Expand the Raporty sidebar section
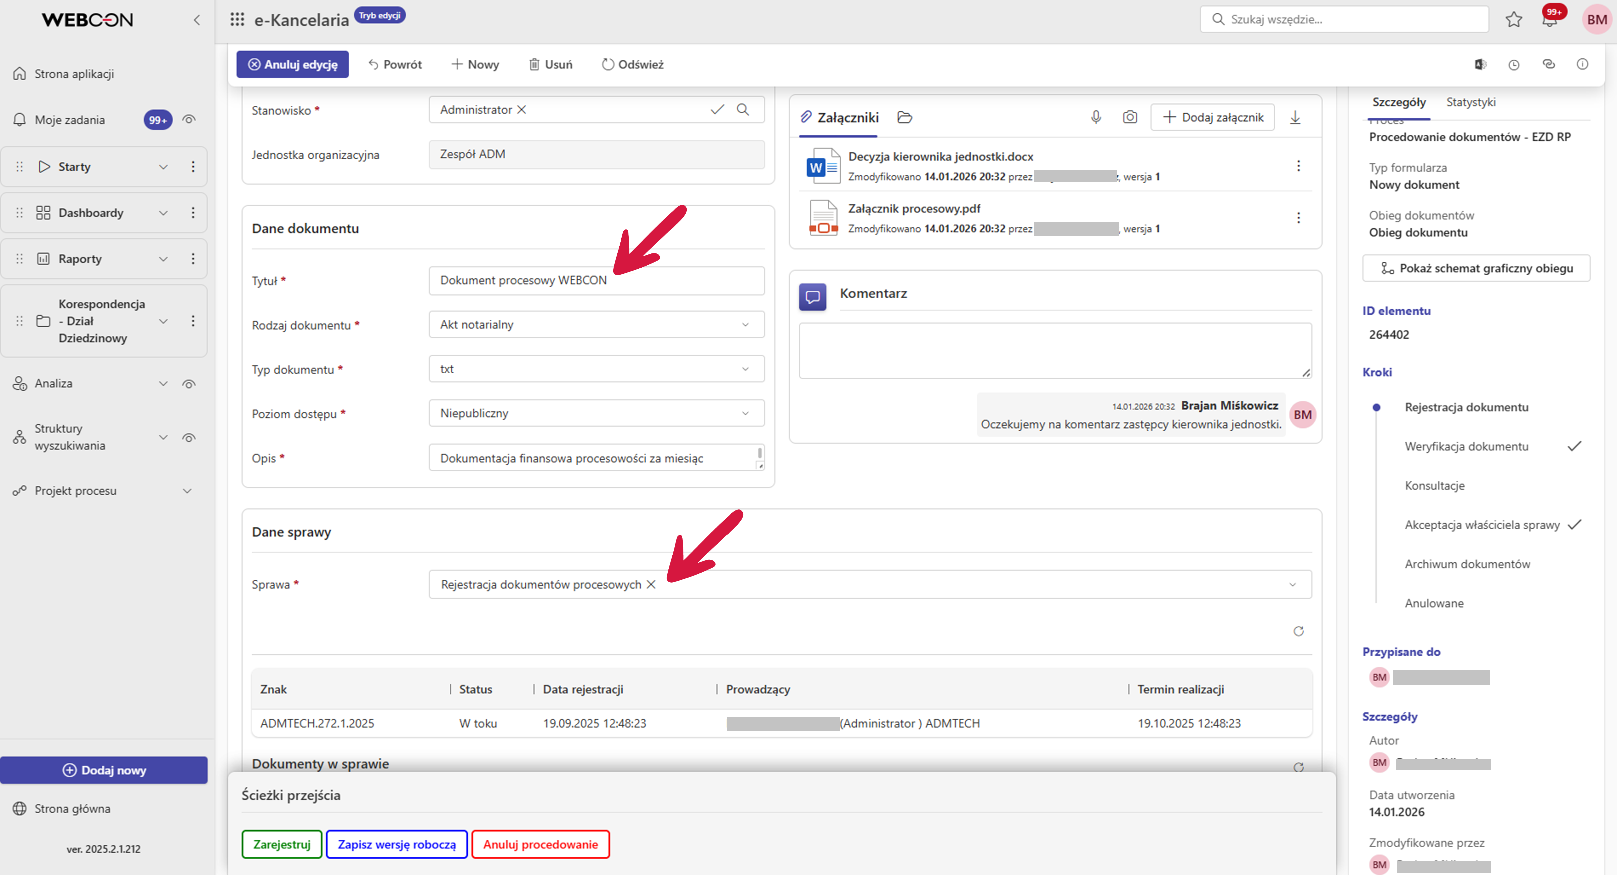 pyautogui.click(x=163, y=259)
